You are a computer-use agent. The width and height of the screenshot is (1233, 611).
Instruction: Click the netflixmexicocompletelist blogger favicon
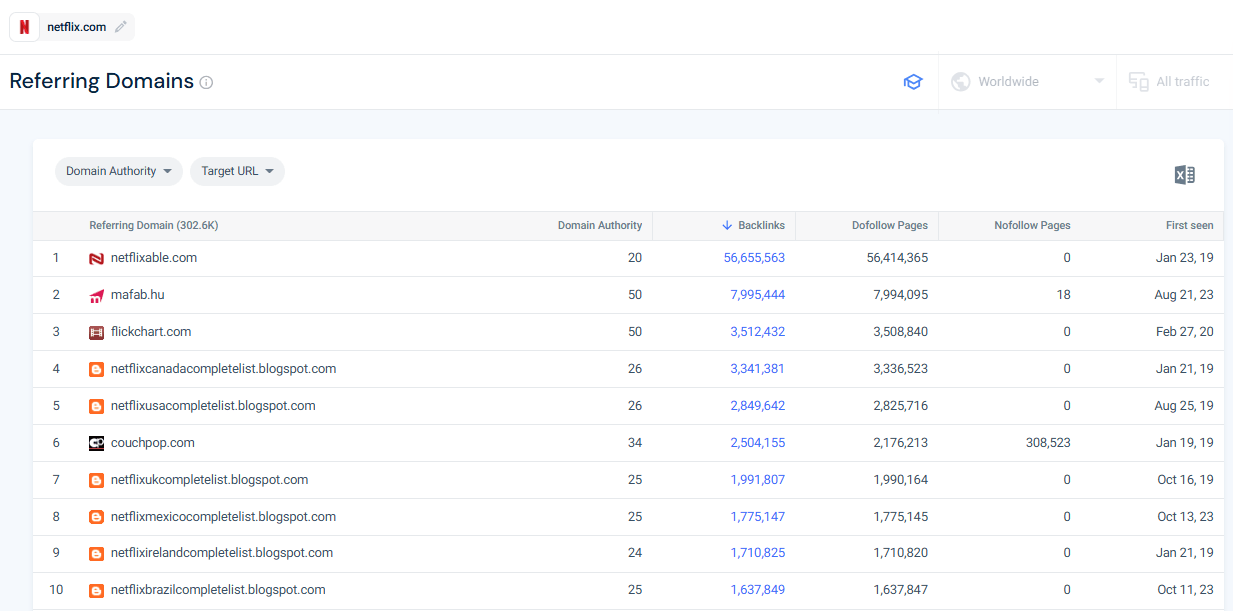click(x=96, y=517)
